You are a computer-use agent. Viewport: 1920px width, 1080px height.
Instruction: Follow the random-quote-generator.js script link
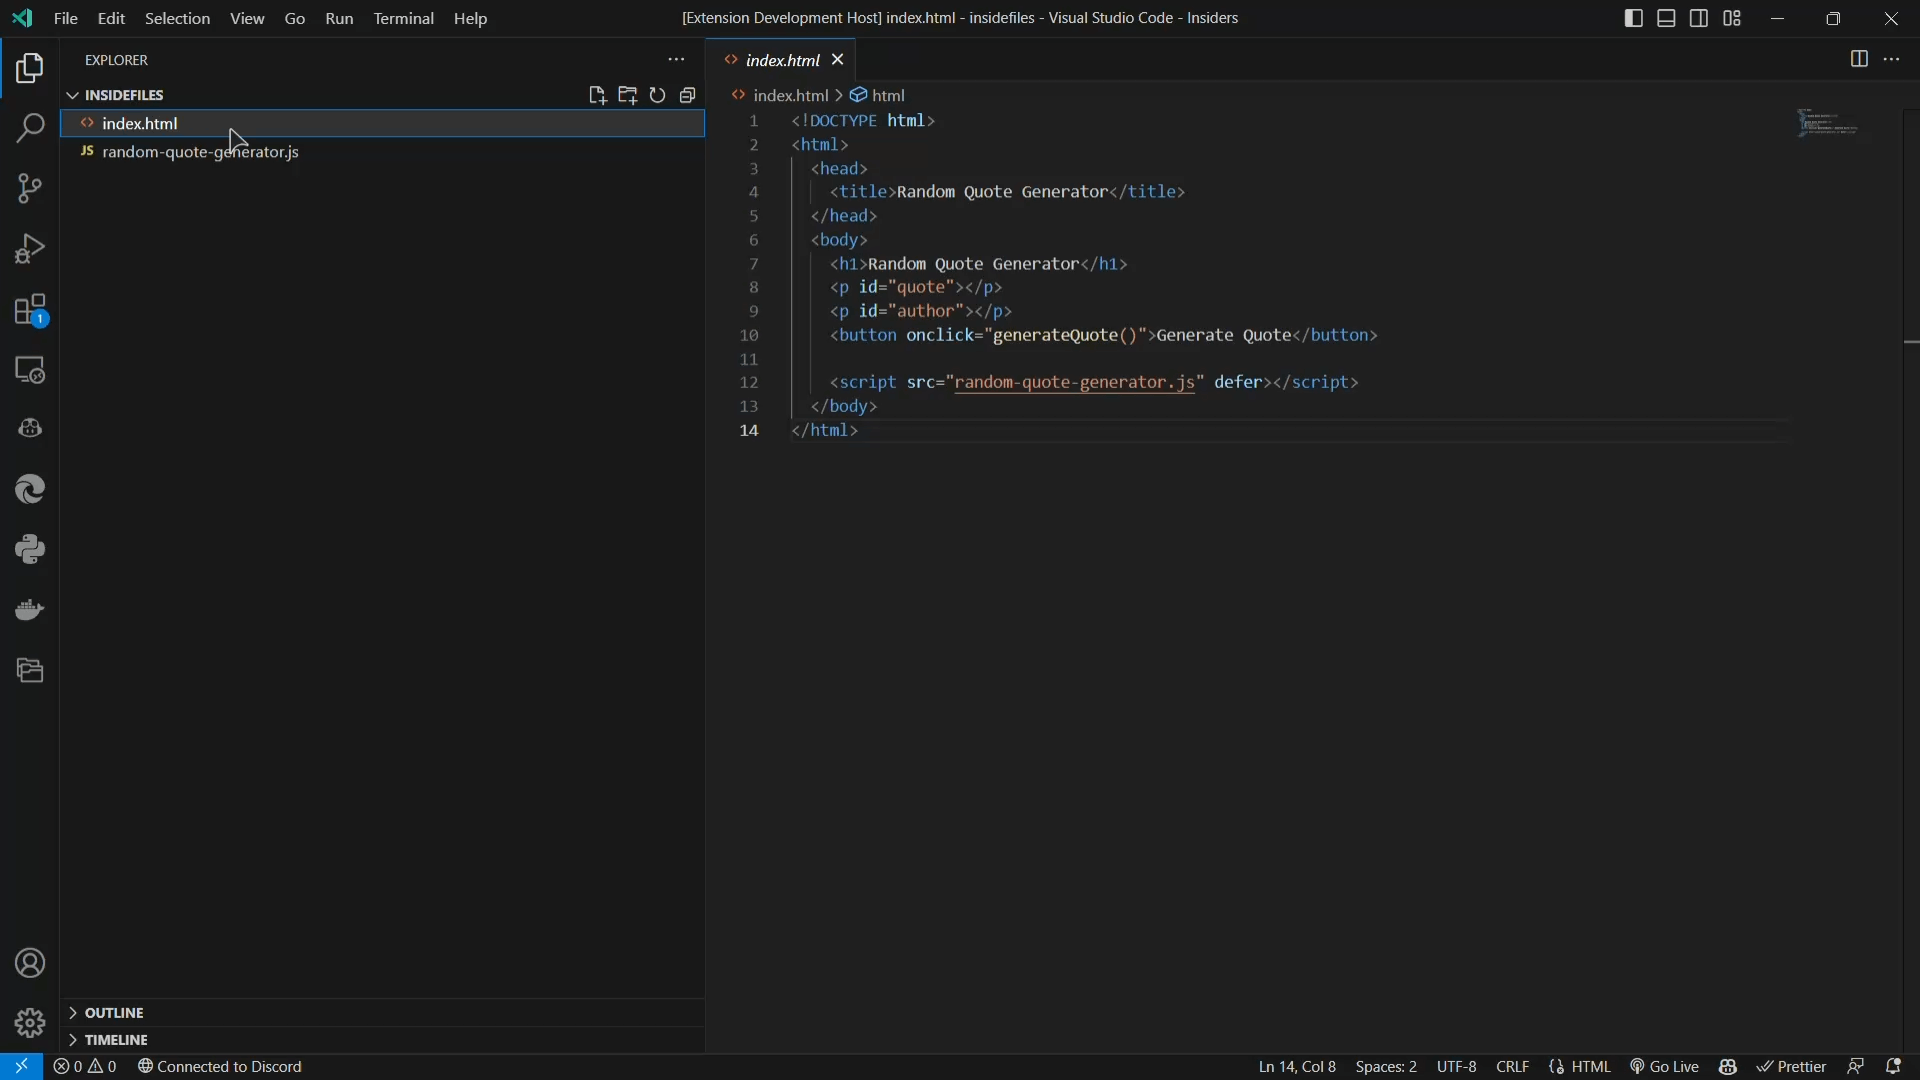1075,383
